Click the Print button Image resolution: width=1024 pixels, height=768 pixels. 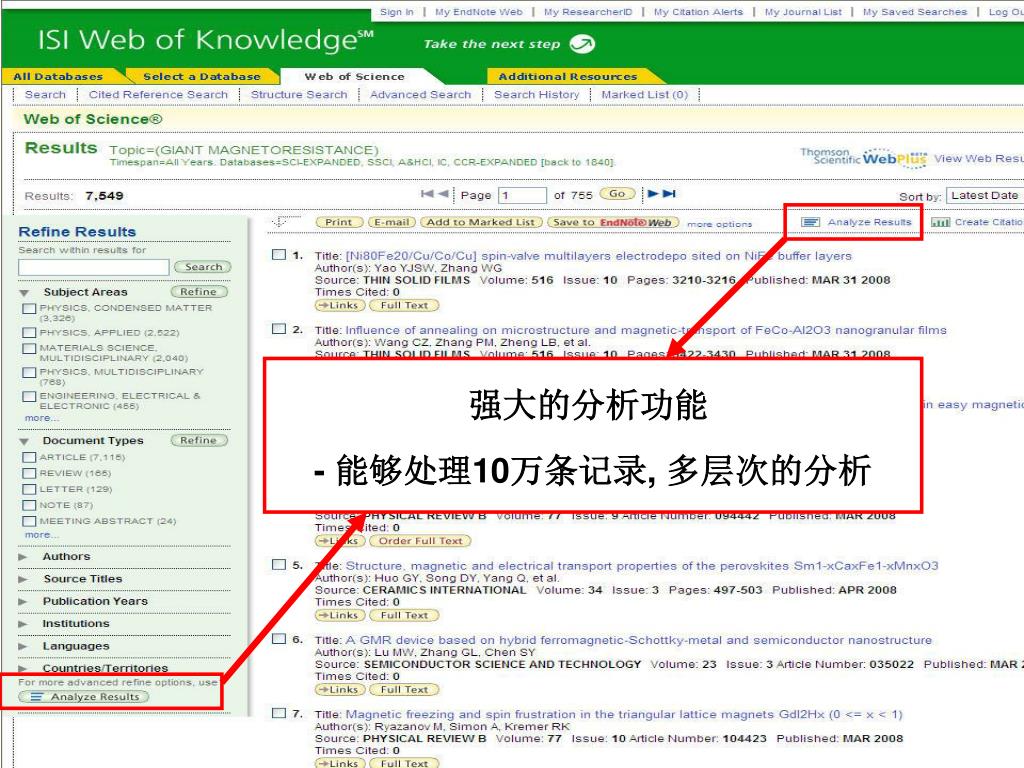pyautogui.click(x=338, y=222)
